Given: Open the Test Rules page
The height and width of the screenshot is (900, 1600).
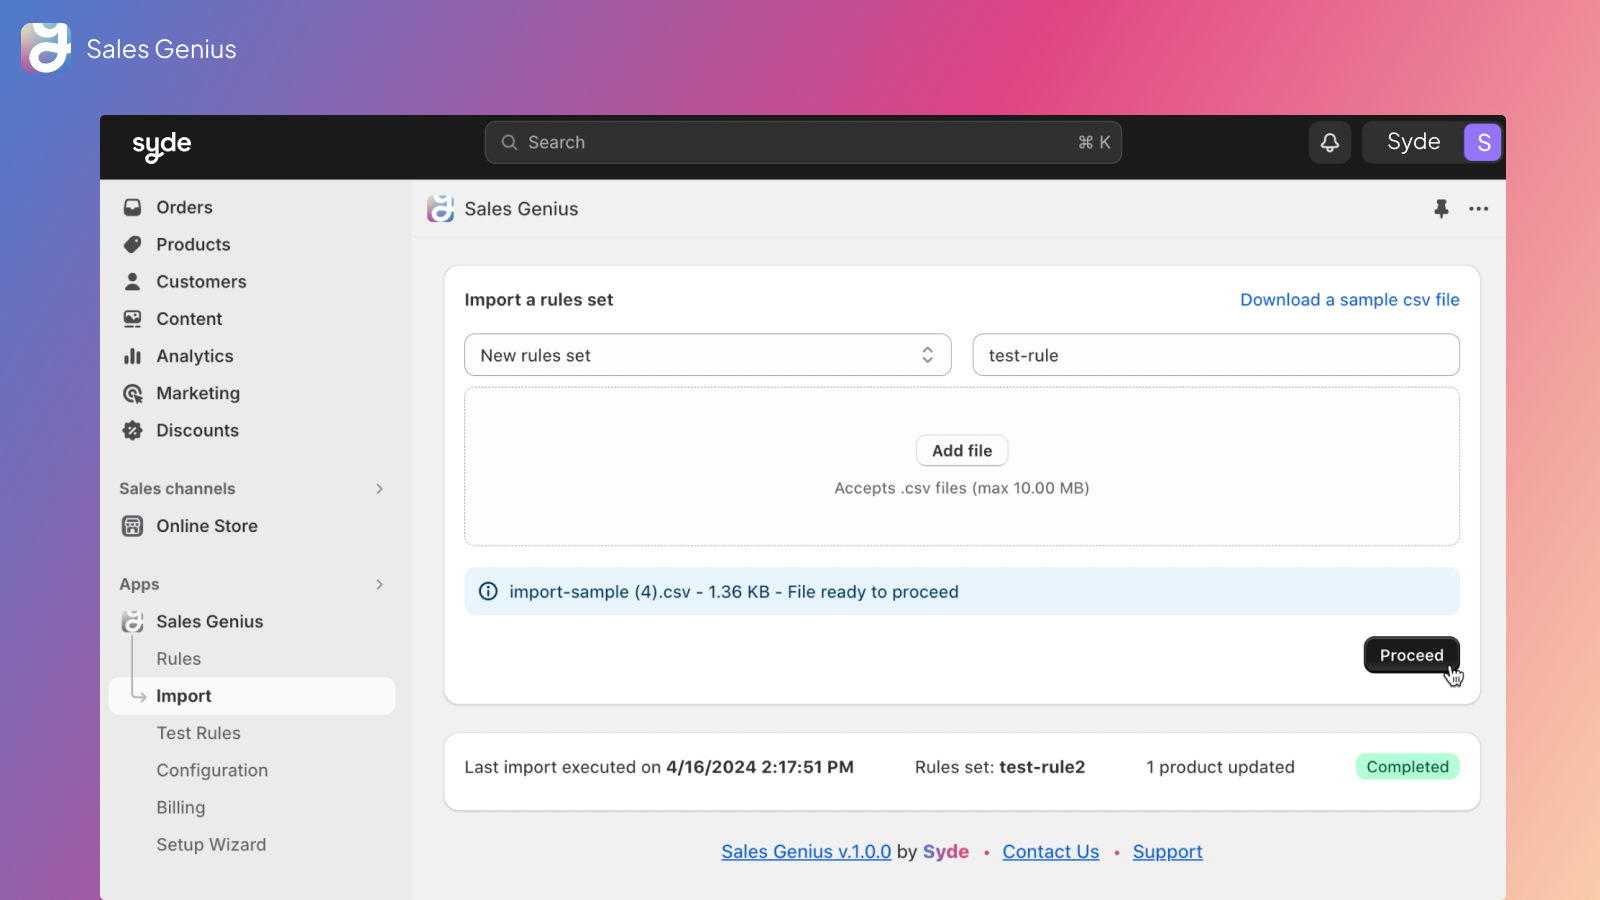Looking at the screenshot, I should click(198, 733).
